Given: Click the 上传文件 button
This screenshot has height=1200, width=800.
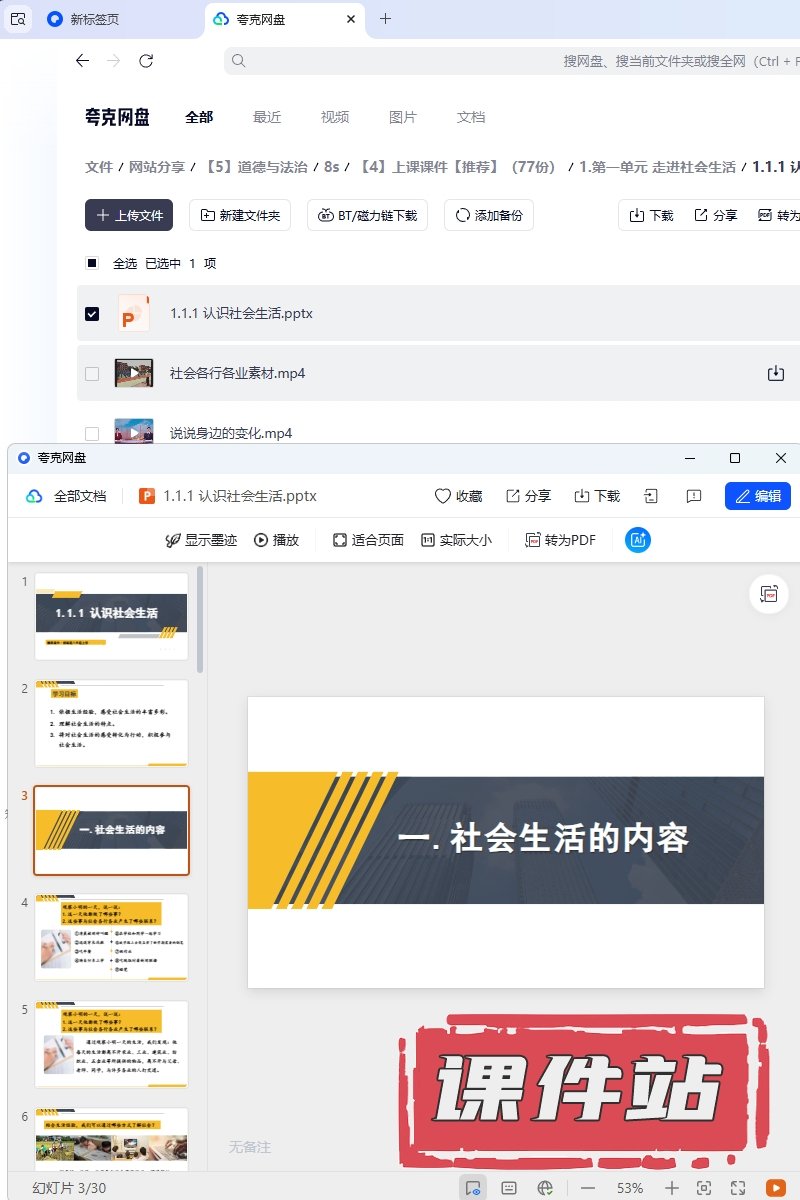Looking at the screenshot, I should (129, 215).
